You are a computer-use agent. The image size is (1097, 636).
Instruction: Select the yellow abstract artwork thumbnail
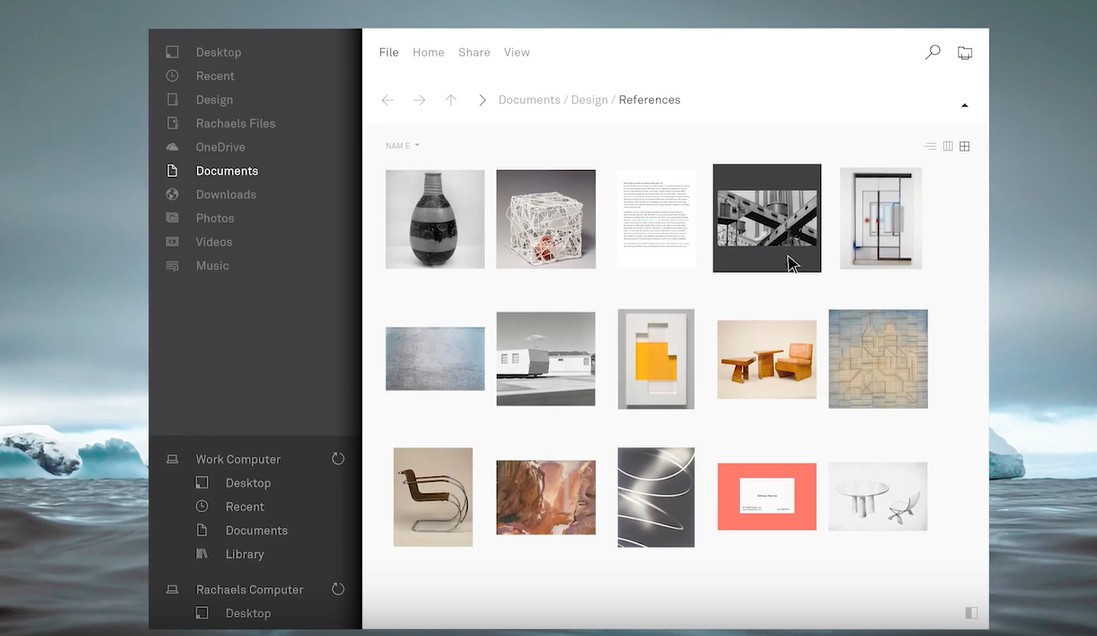[x=655, y=359]
